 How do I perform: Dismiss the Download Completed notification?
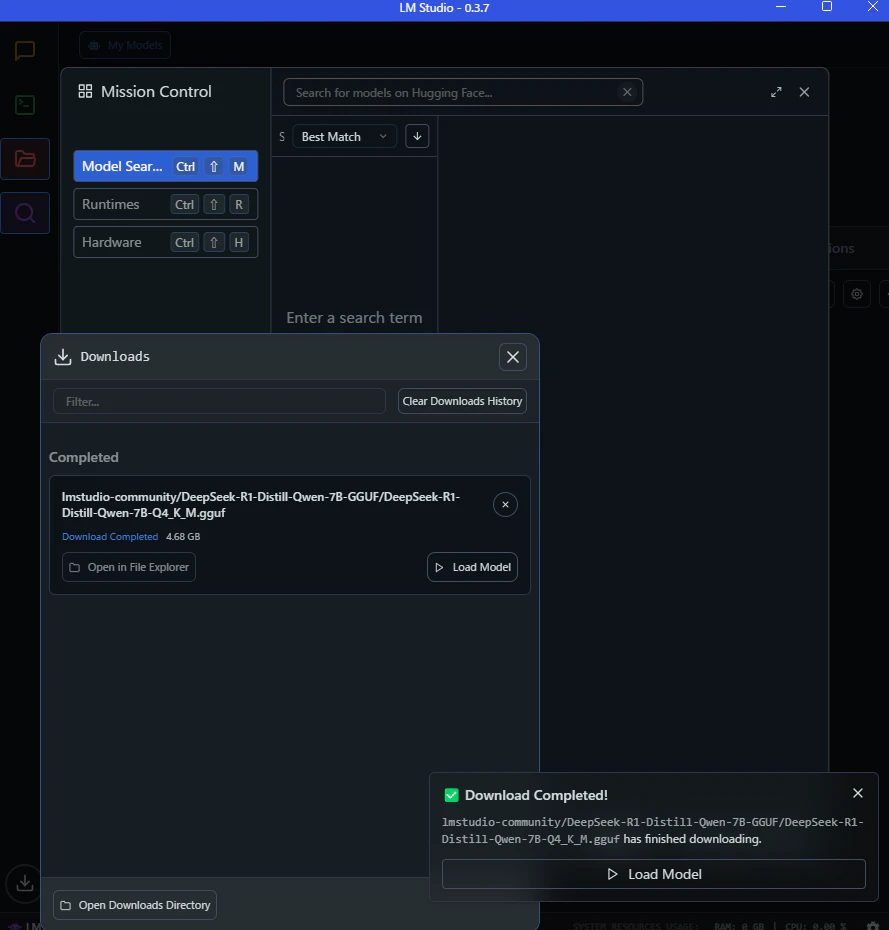click(858, 793)
